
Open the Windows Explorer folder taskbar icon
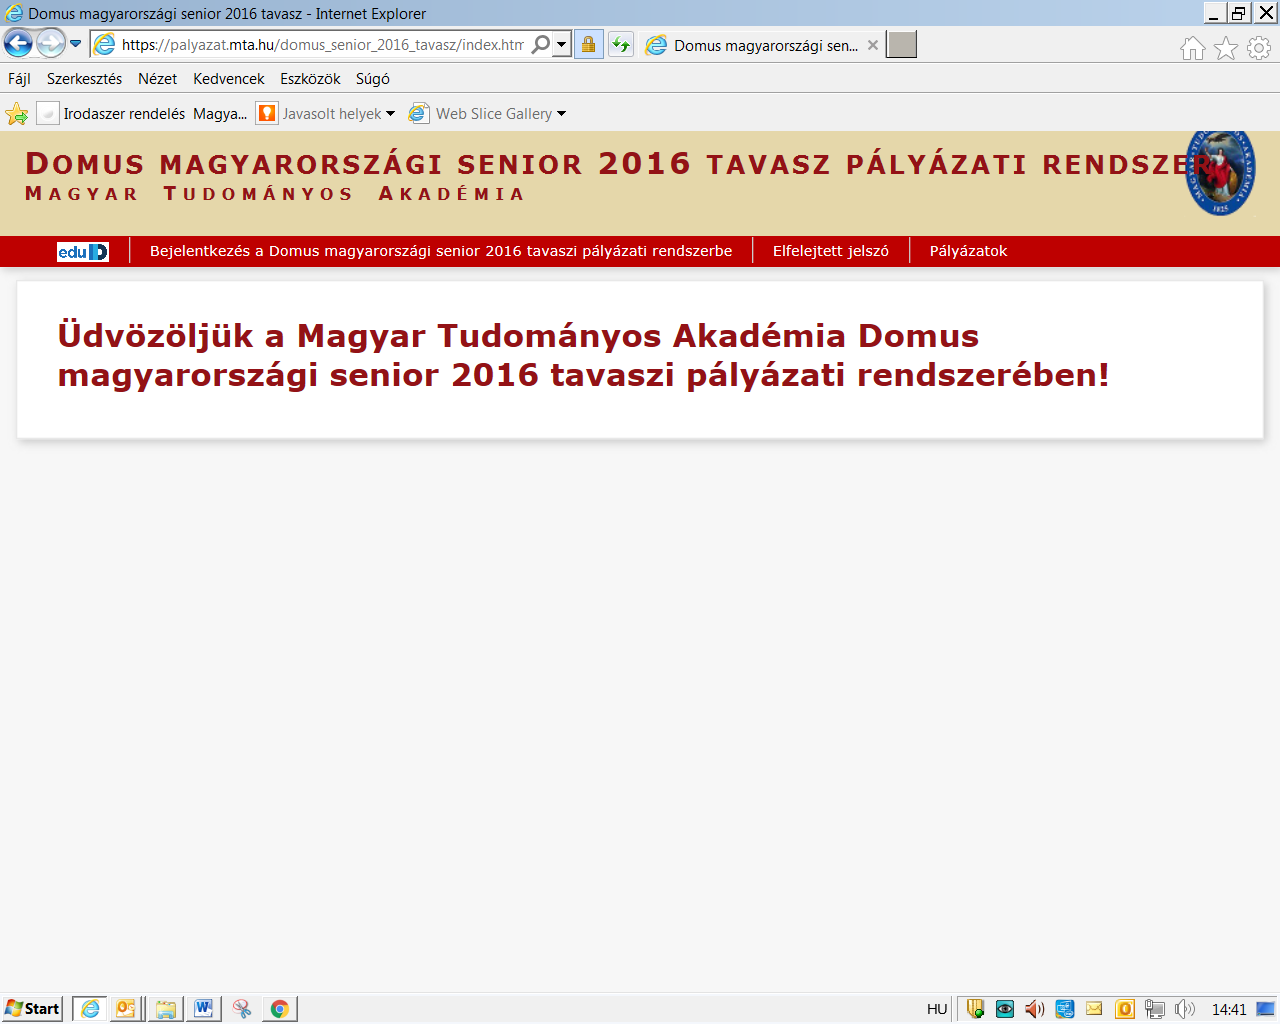165,1009
